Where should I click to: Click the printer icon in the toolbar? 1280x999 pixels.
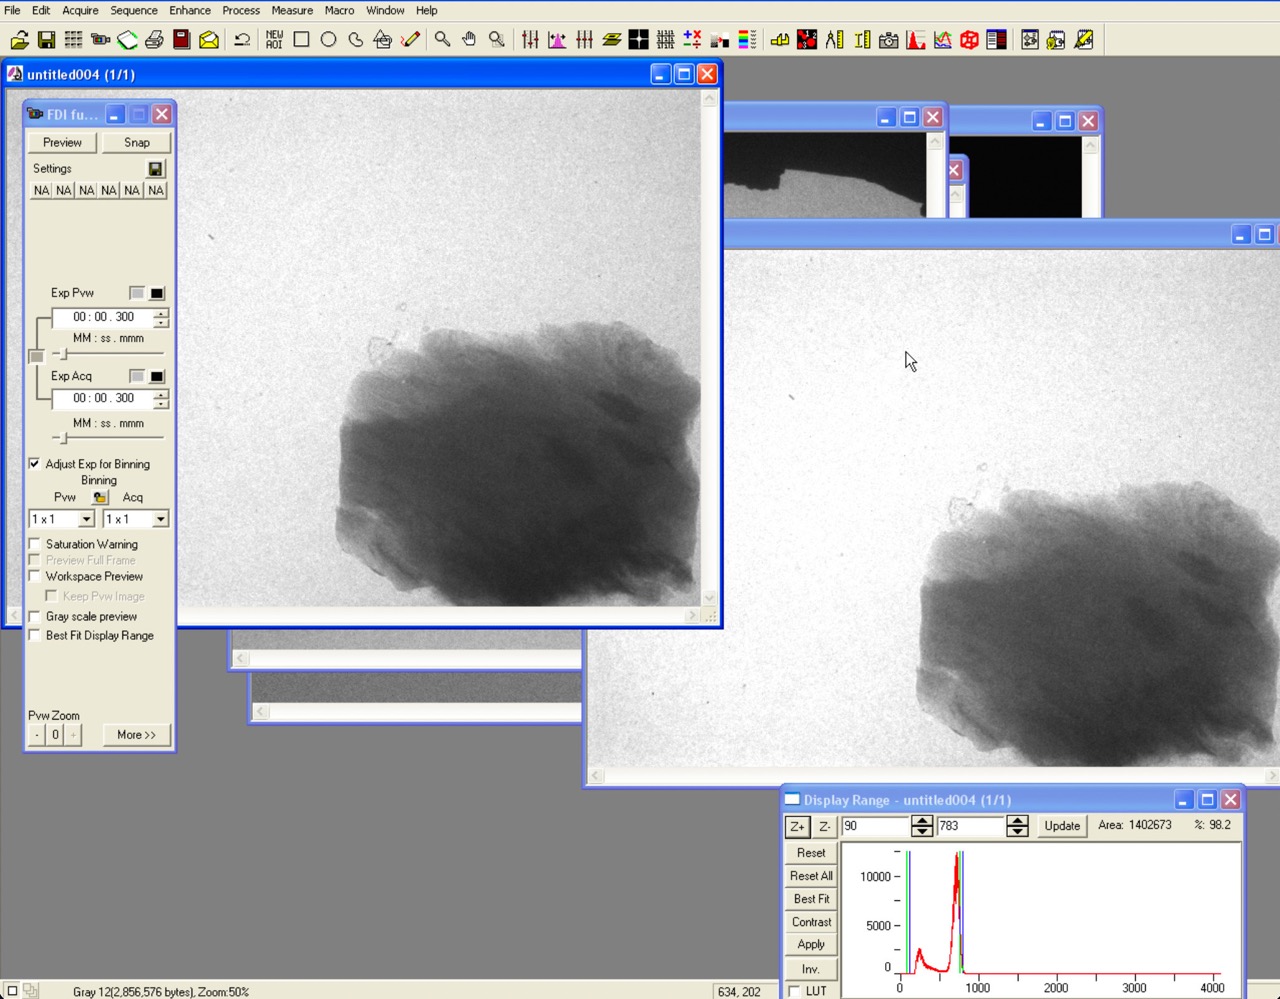click(x=154, y=40)
